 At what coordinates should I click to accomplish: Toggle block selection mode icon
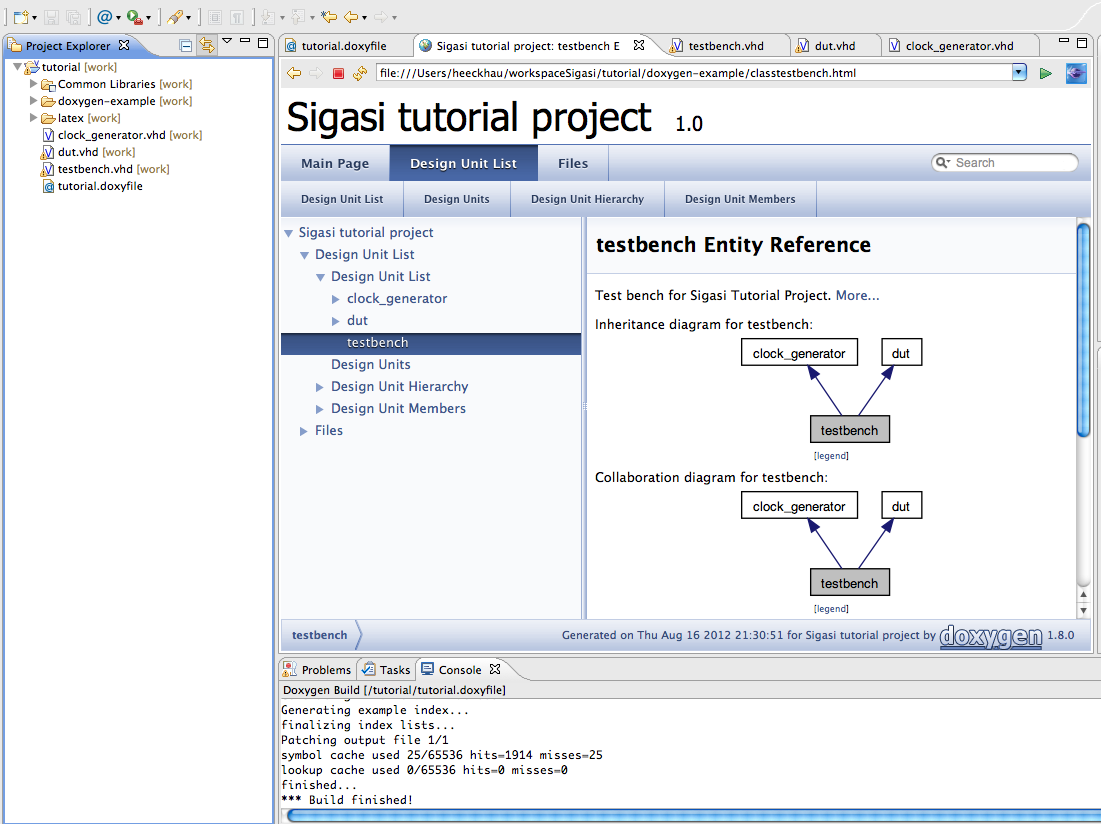(215, 17)
